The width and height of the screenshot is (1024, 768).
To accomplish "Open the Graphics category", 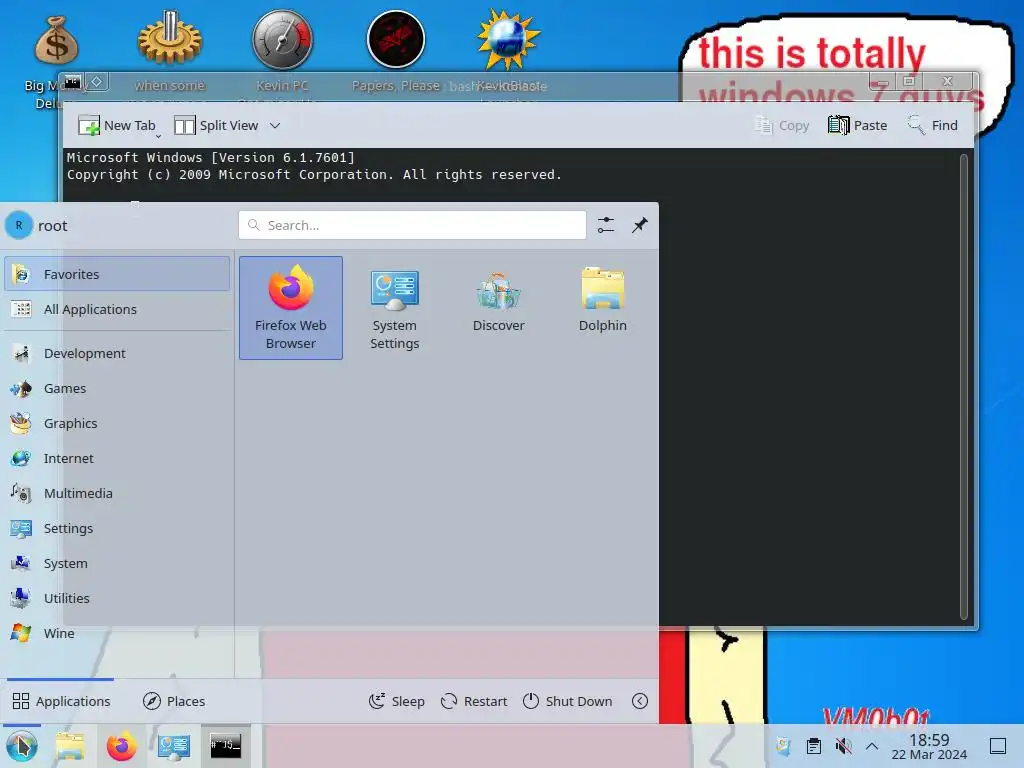I will [117, 423].
